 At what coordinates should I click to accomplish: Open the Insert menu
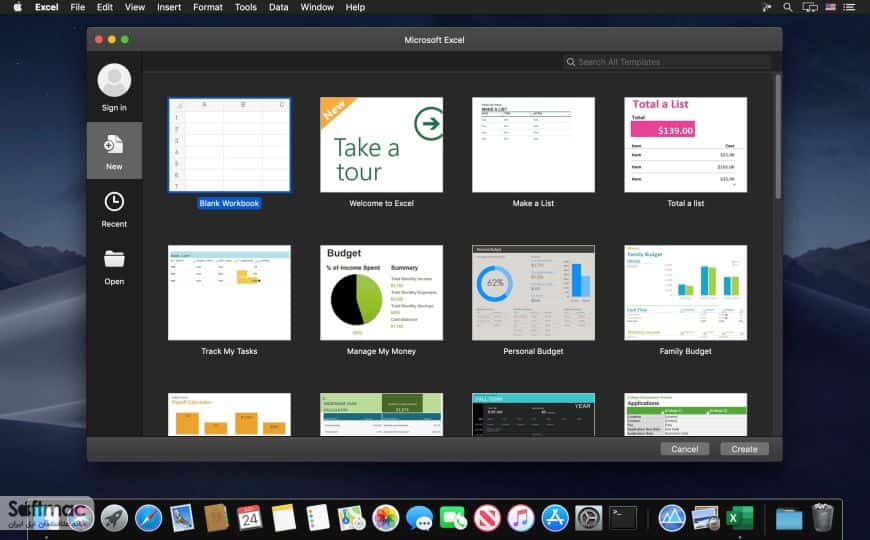169,7
